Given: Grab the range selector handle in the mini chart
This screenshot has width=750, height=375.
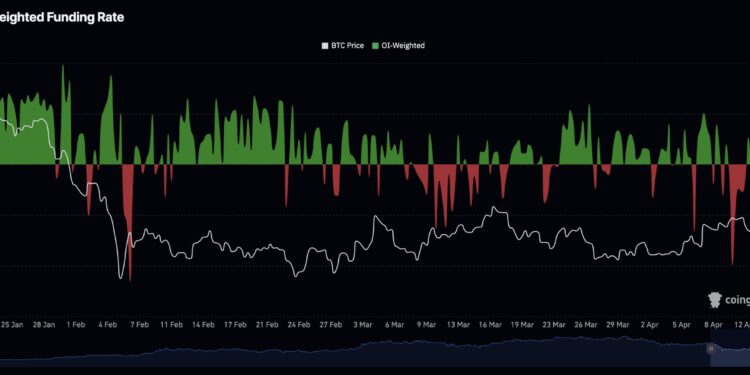Looking at the screenshot, I should click(711, 349).
